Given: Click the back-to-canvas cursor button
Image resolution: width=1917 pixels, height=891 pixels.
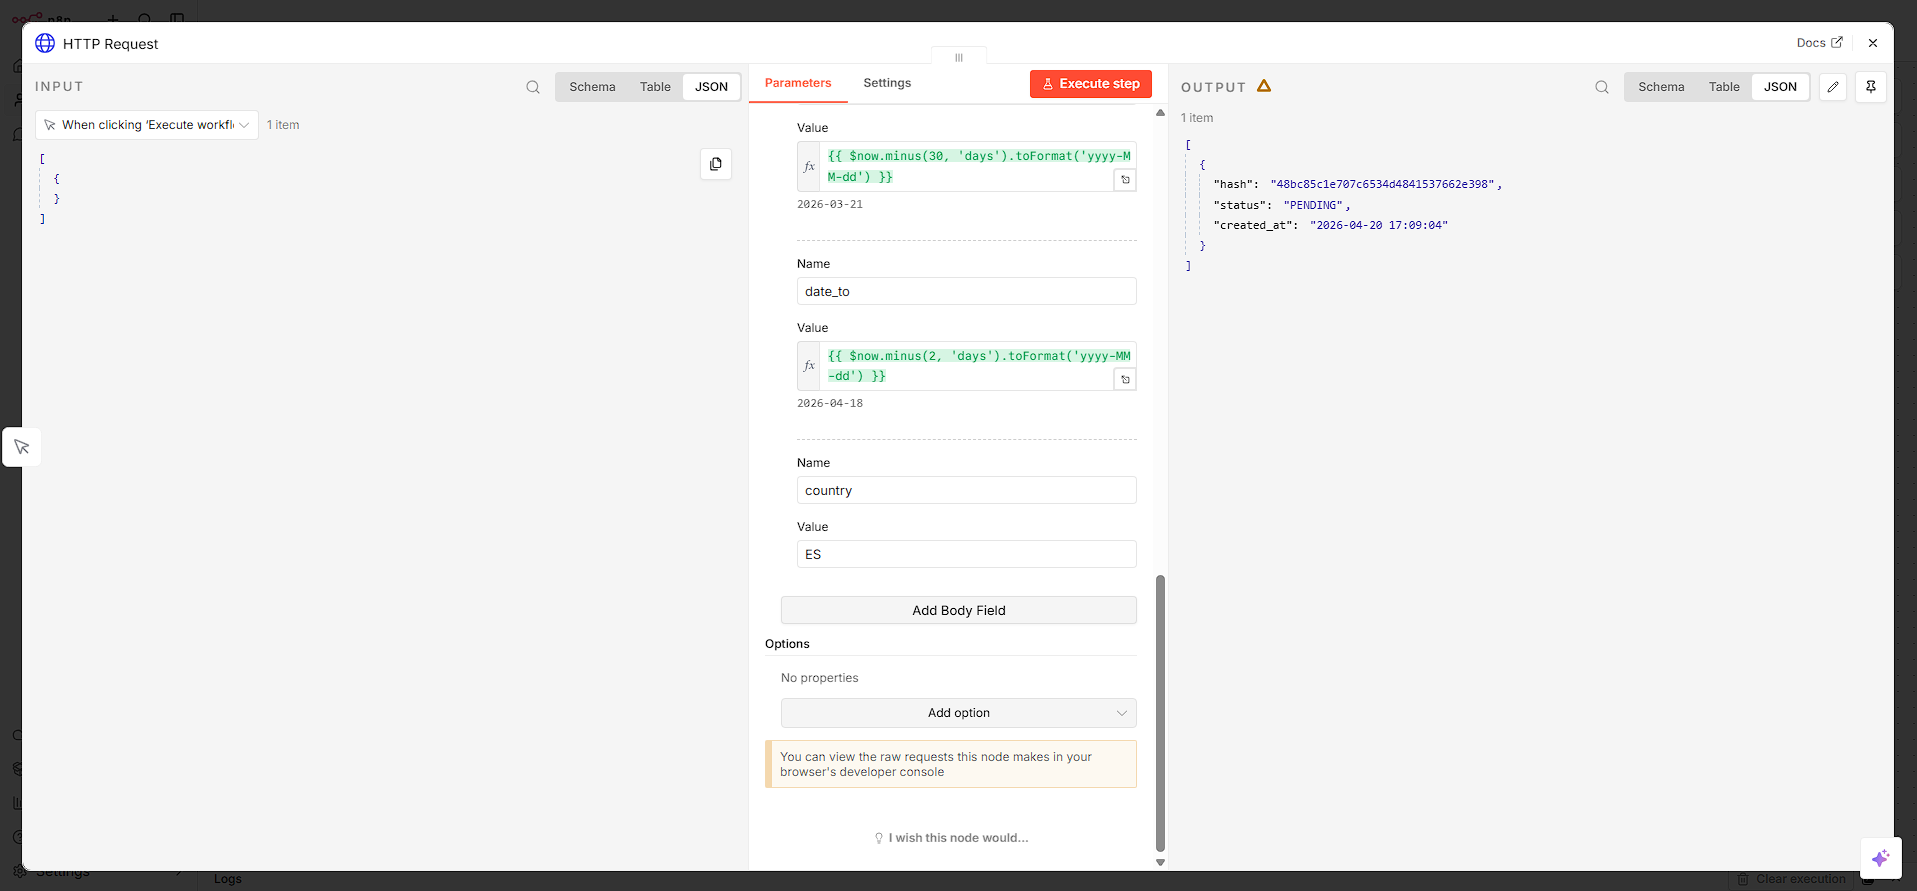Looking at the screenshot, I should coord(22,447).
